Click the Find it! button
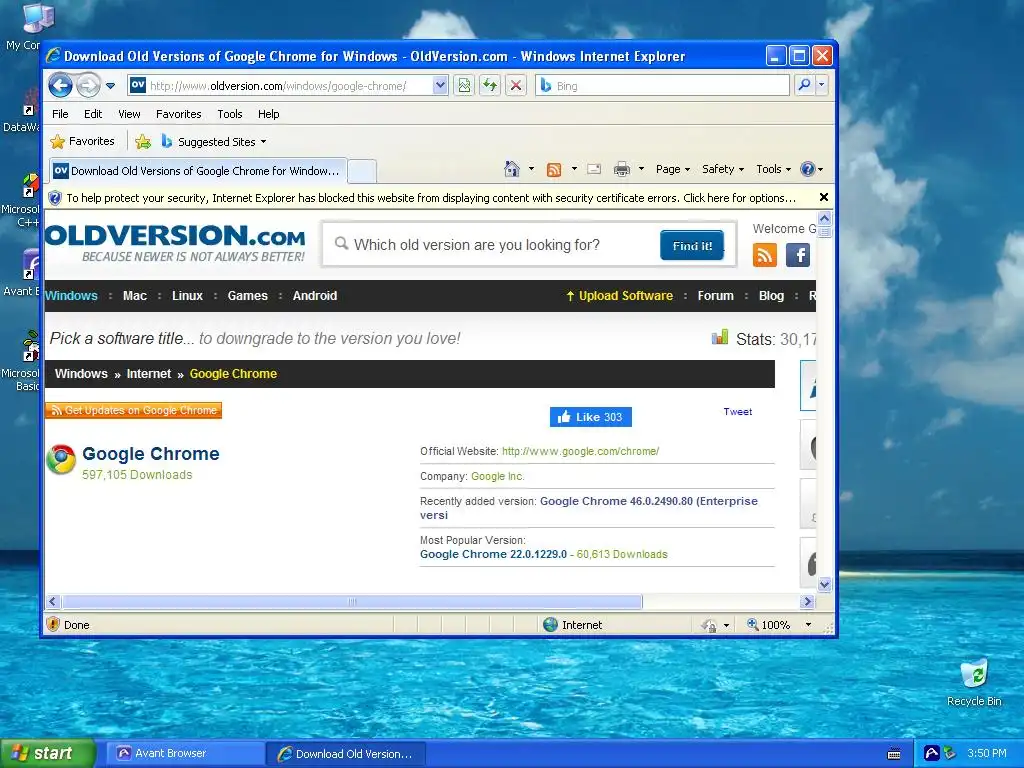 point(692,246)
